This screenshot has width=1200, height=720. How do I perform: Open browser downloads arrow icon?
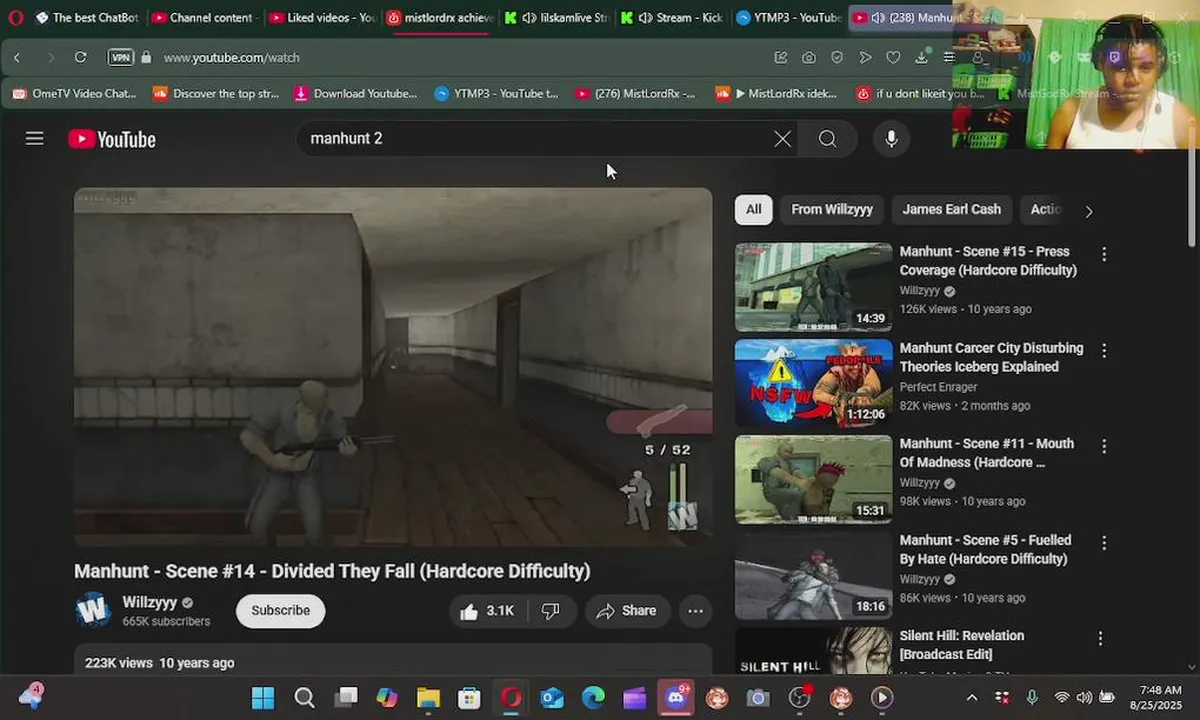[x=922, y=57]
